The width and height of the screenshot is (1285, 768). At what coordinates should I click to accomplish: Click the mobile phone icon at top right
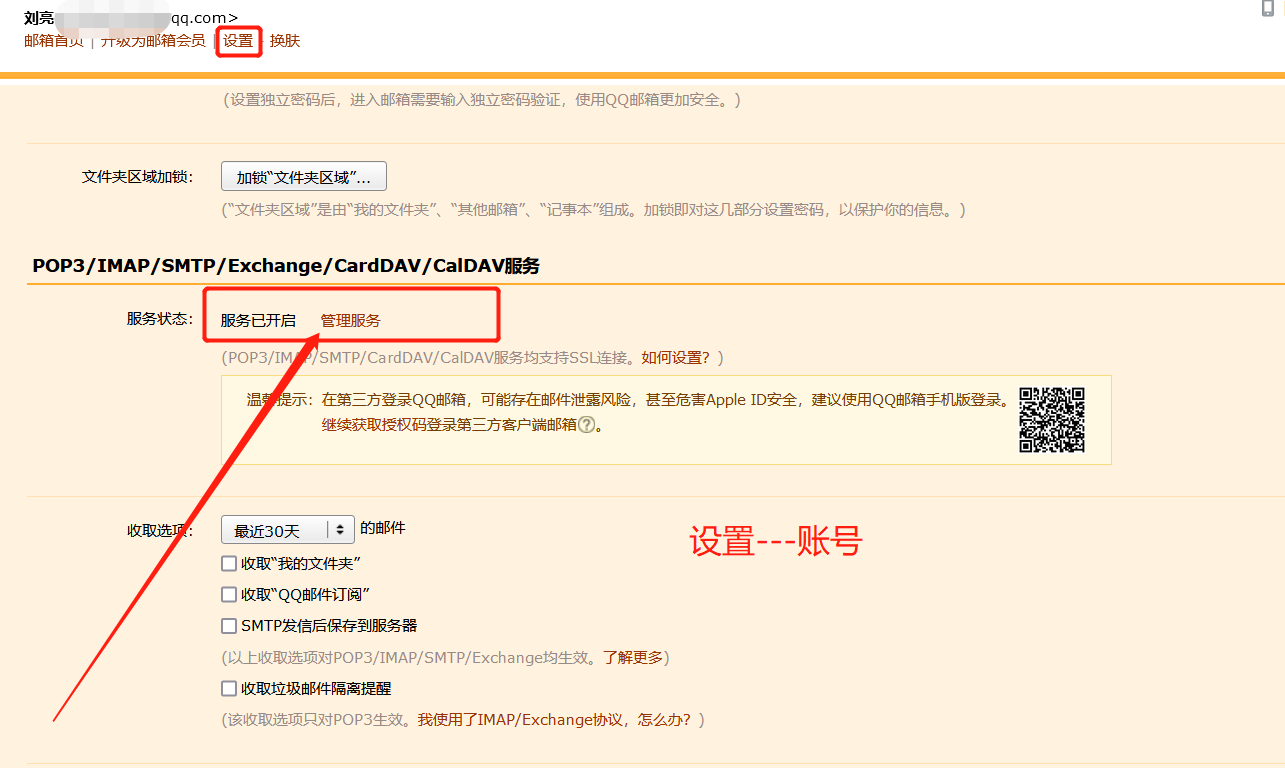[1268, 8]
